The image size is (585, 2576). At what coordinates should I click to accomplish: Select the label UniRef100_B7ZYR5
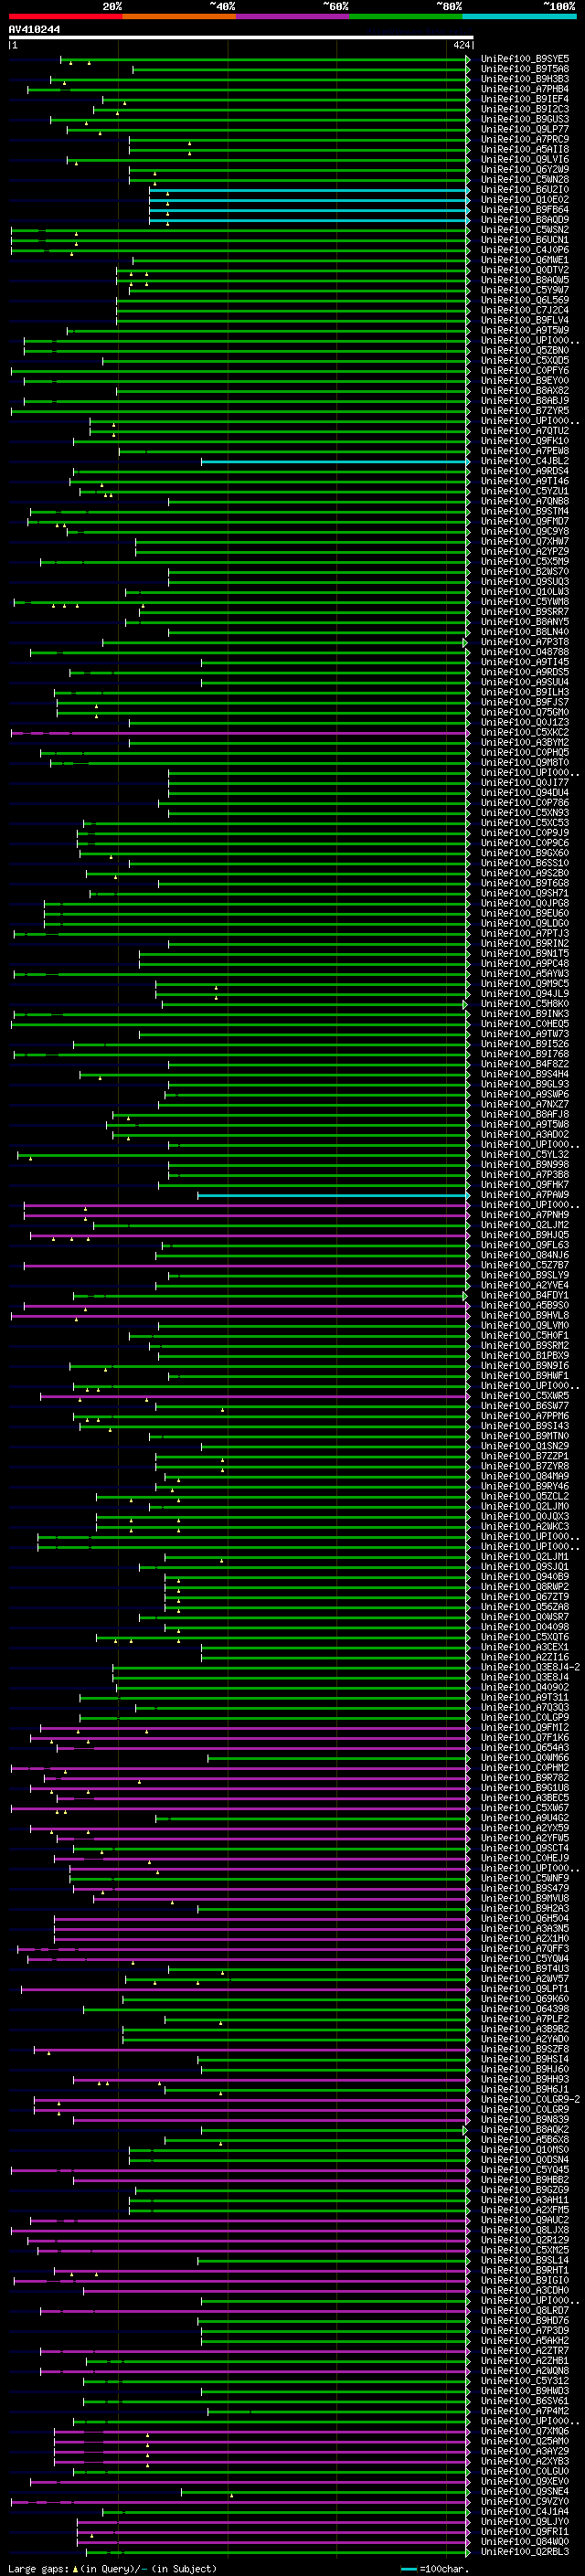pos(525,411)
